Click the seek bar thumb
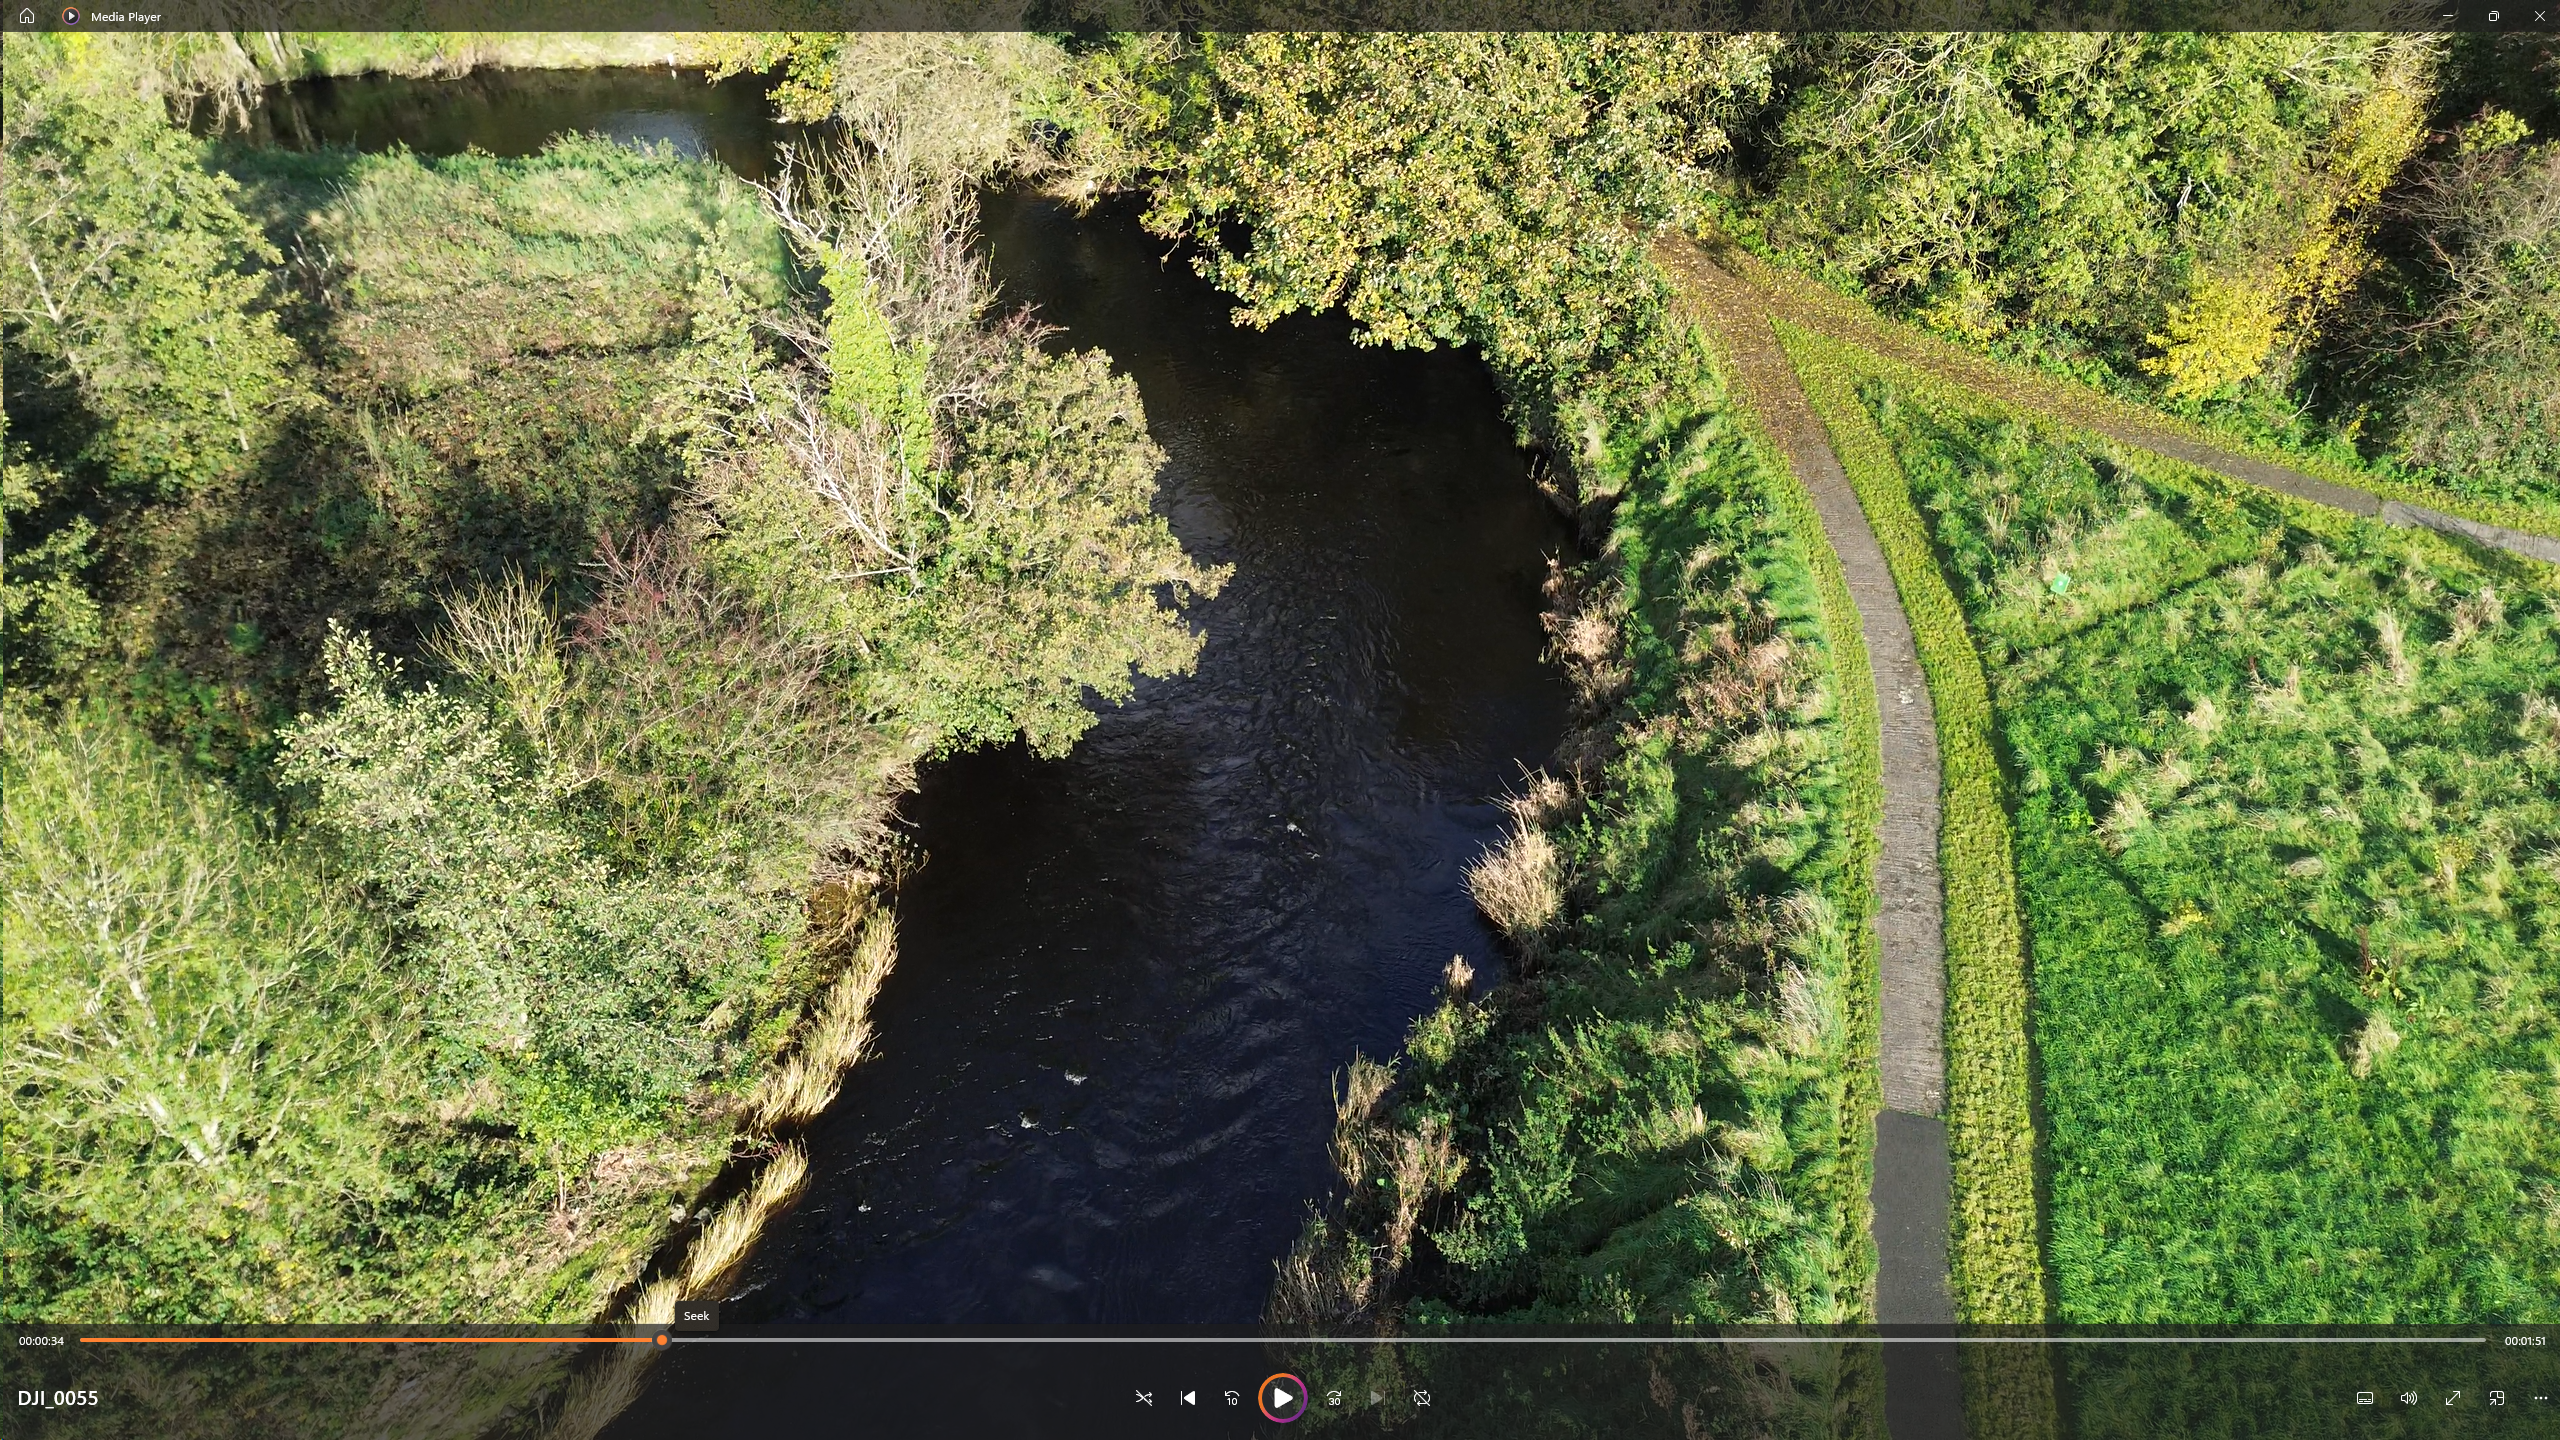 click(662, 1340)
